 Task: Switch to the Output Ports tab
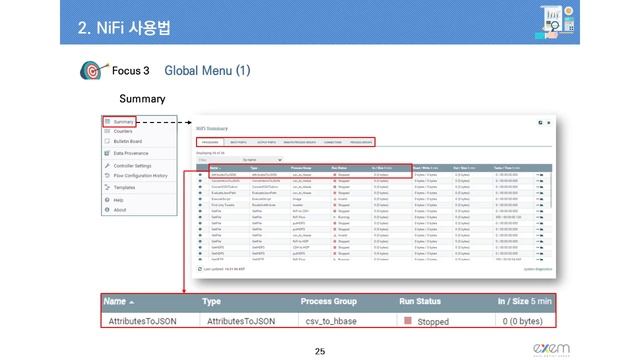tap(267, 142)
